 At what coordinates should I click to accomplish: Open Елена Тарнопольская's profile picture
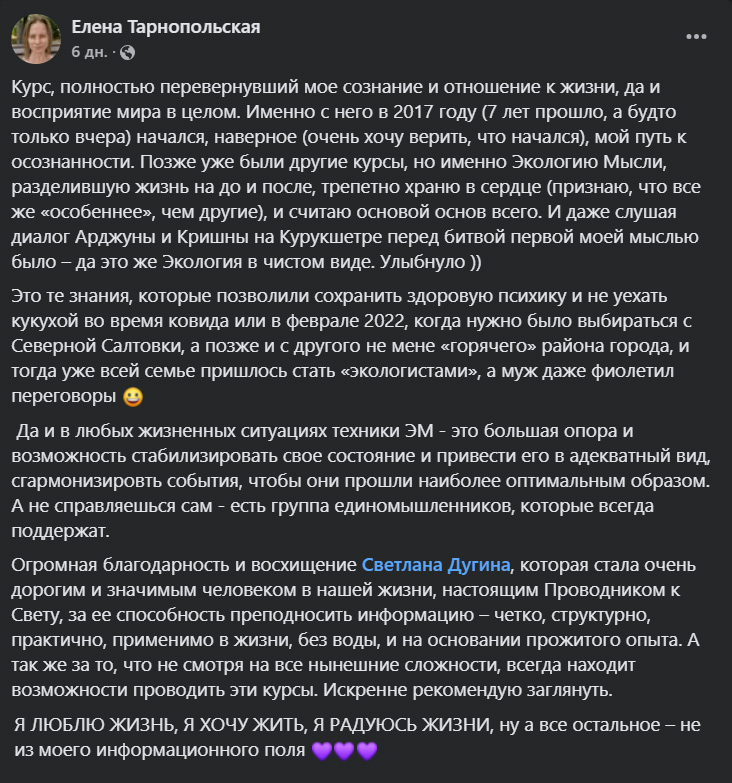click(x=36, y=38)
